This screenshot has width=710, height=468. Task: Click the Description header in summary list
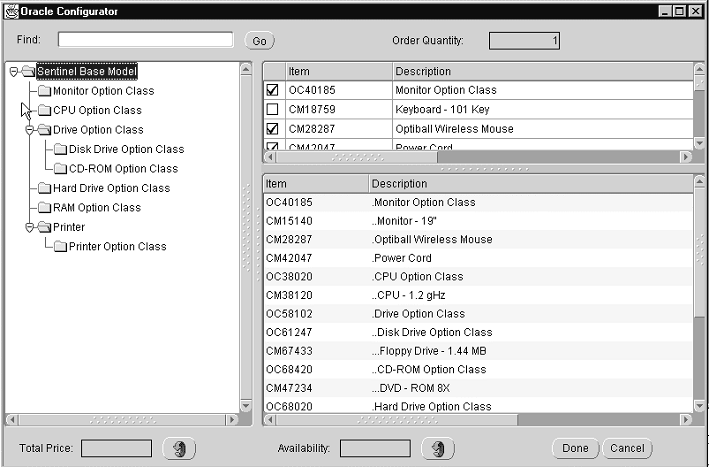pyautogui.click(x=531, y=184)
